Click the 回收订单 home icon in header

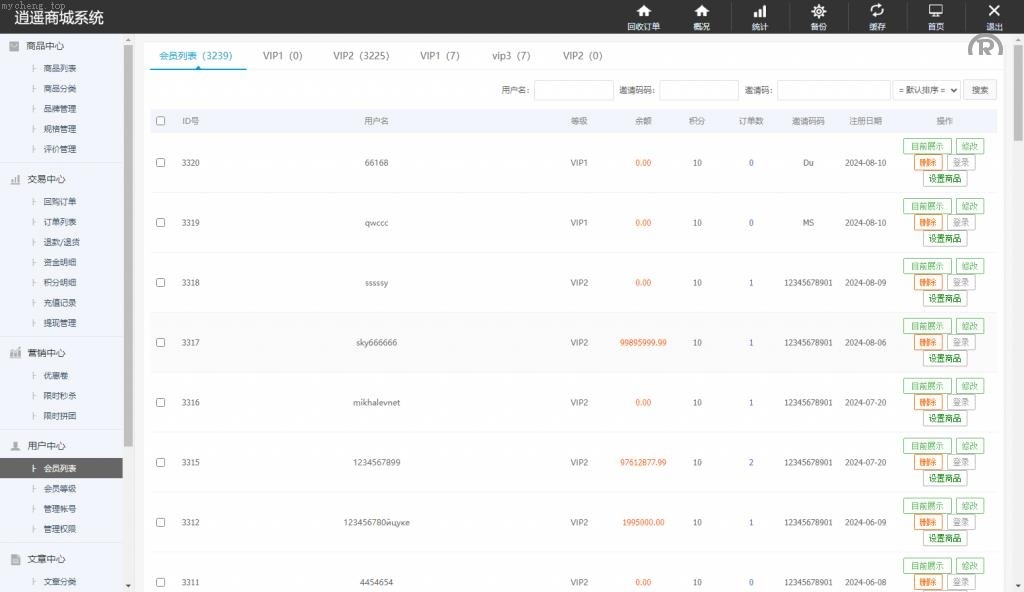pos(643,12)
